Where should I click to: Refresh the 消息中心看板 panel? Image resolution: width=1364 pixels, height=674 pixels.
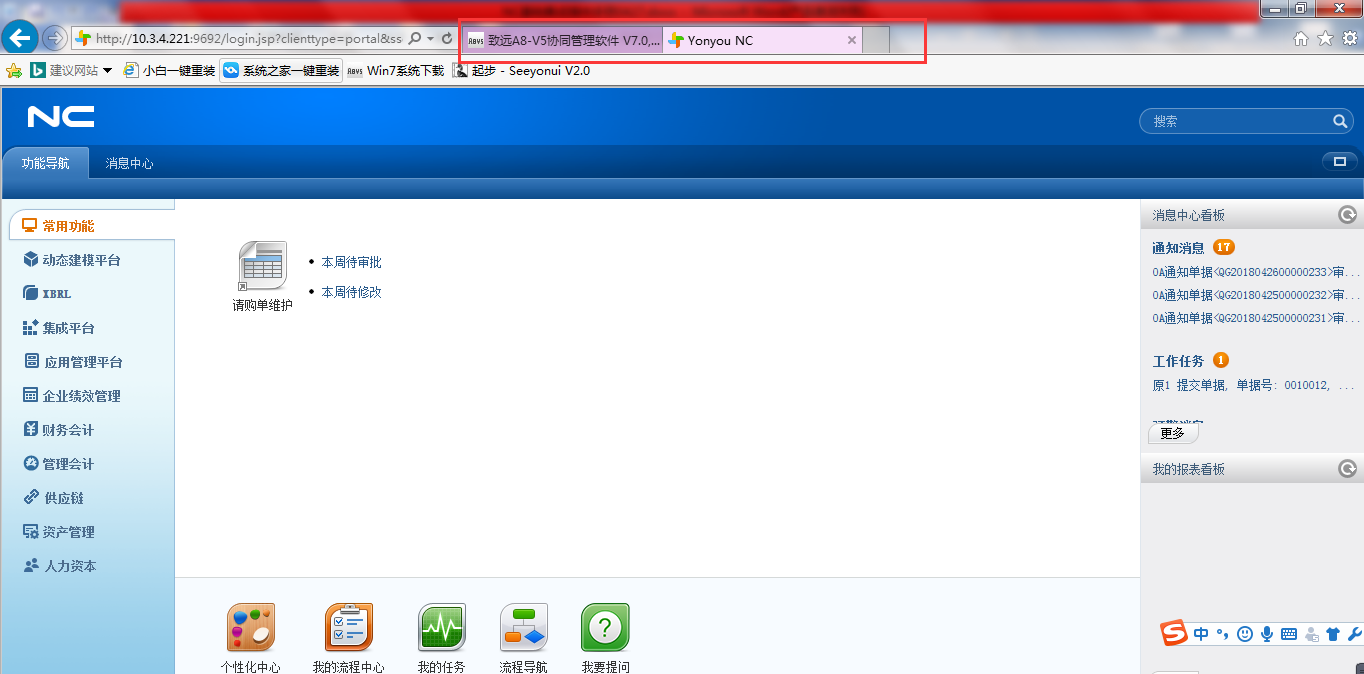[x=1347, y=215]
